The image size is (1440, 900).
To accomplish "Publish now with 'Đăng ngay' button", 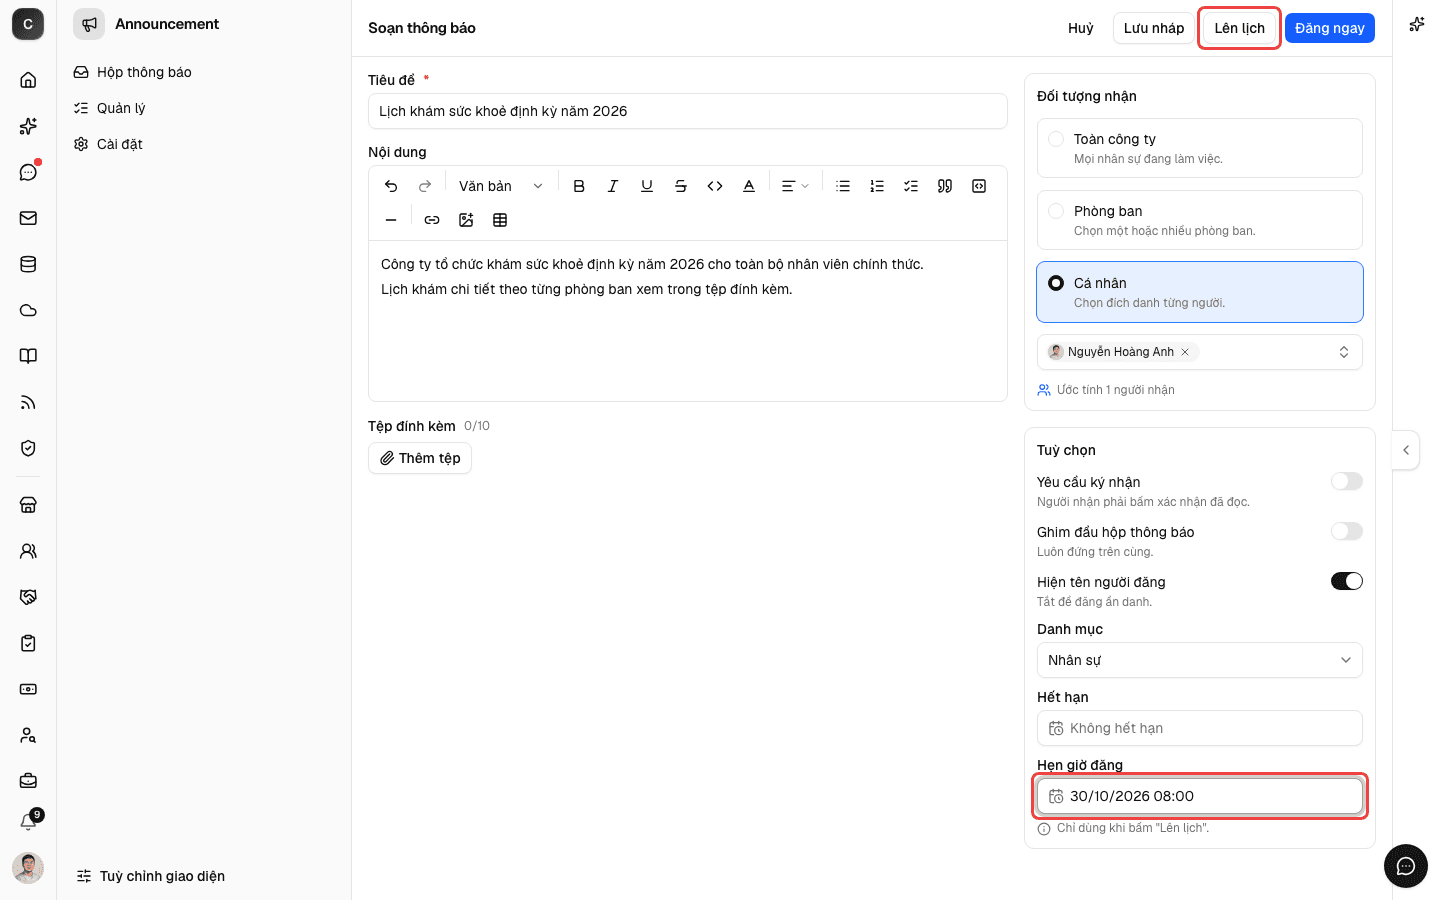I will tap(1330, 28).
